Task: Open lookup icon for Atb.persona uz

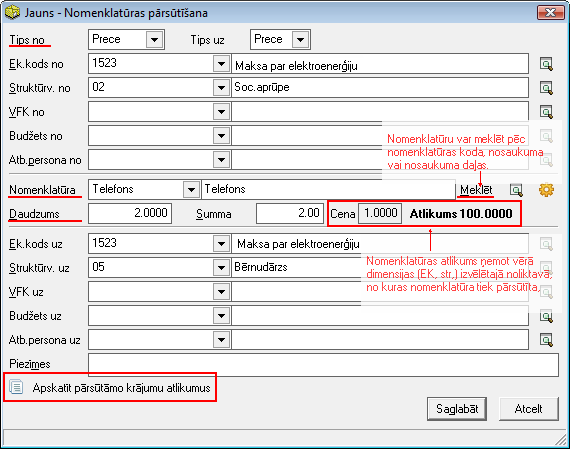Action: coord(546,340)
